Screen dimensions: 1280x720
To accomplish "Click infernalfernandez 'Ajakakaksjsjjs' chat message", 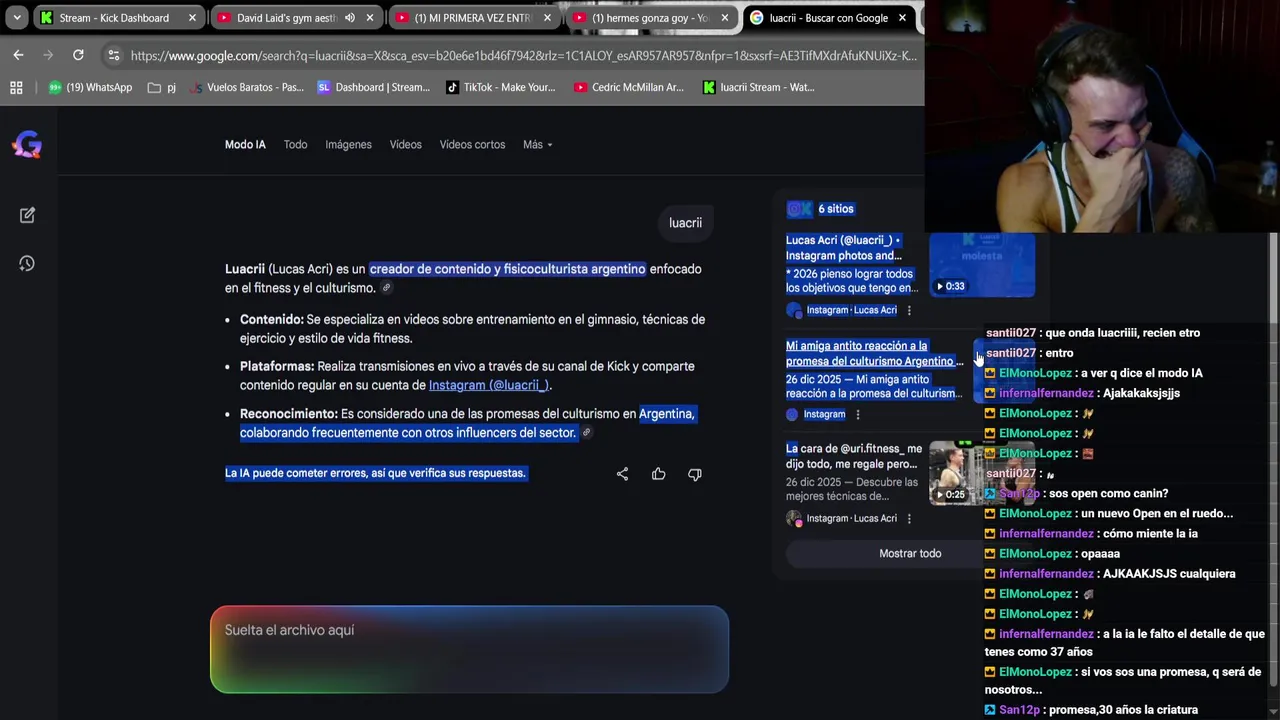I will coord(1082,393).
